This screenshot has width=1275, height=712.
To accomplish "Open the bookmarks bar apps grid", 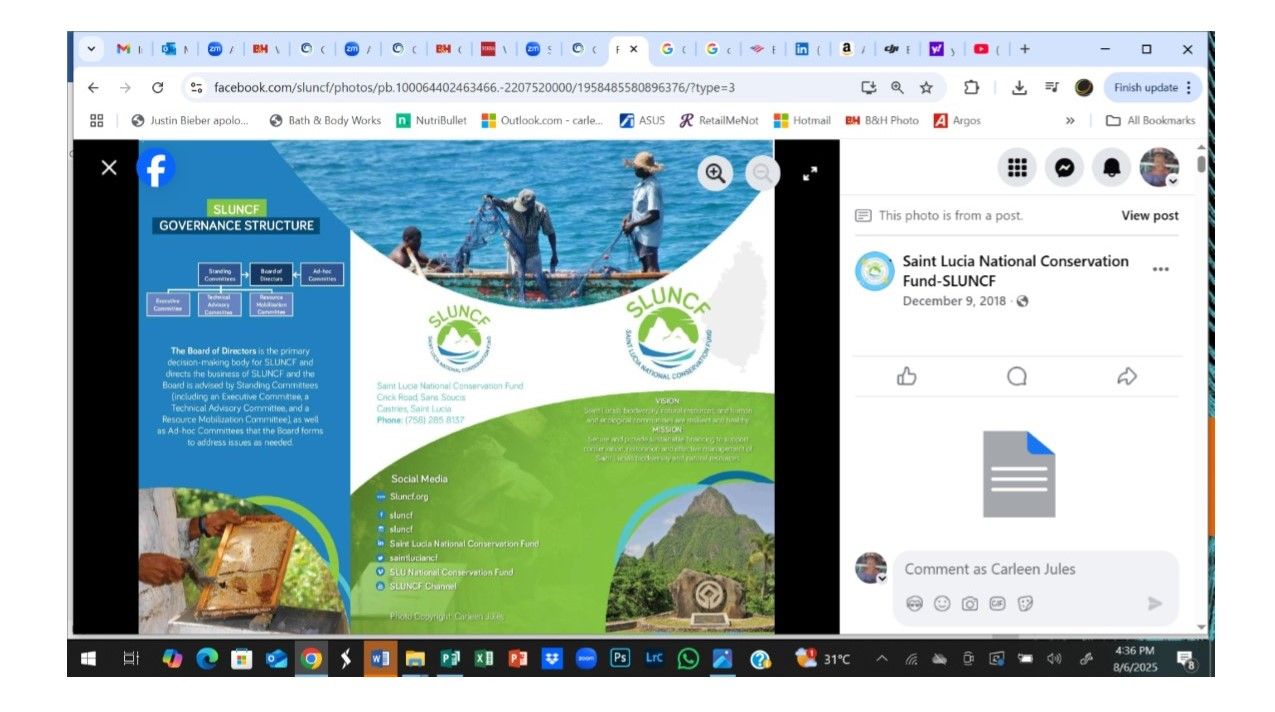I will click(x=97, y=120).
